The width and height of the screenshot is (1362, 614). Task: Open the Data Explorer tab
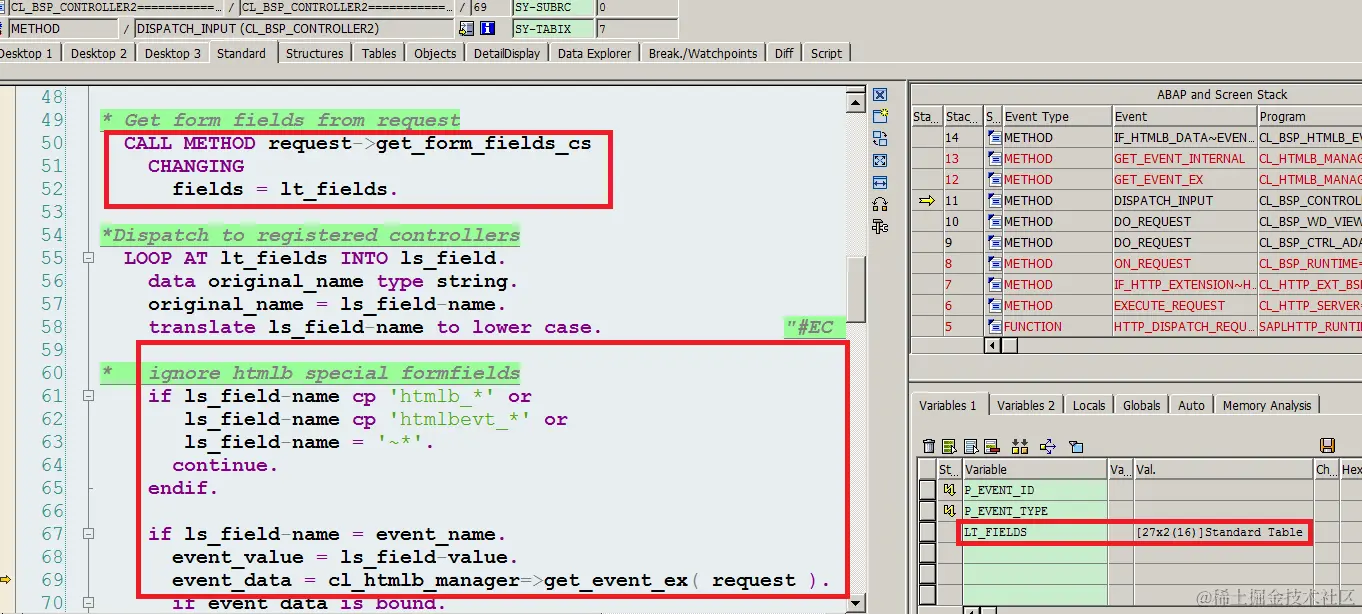click(594, 53)
